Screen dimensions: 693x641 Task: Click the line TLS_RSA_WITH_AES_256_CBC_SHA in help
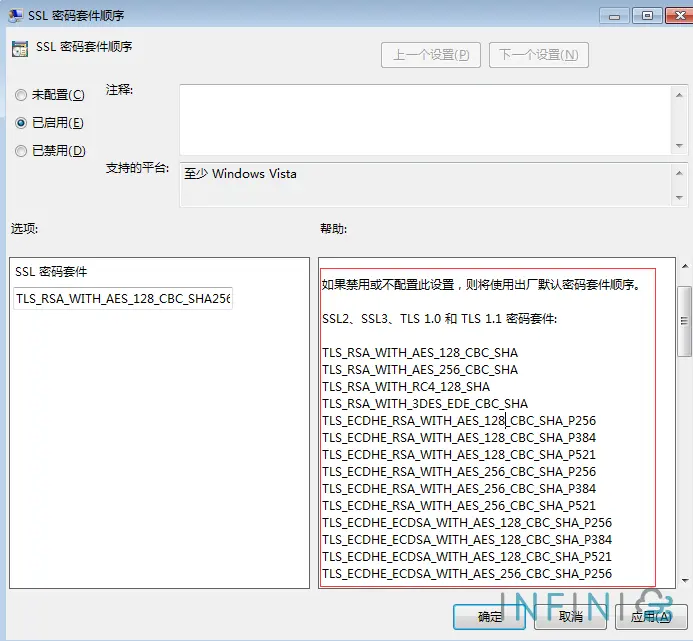point(420,370)
